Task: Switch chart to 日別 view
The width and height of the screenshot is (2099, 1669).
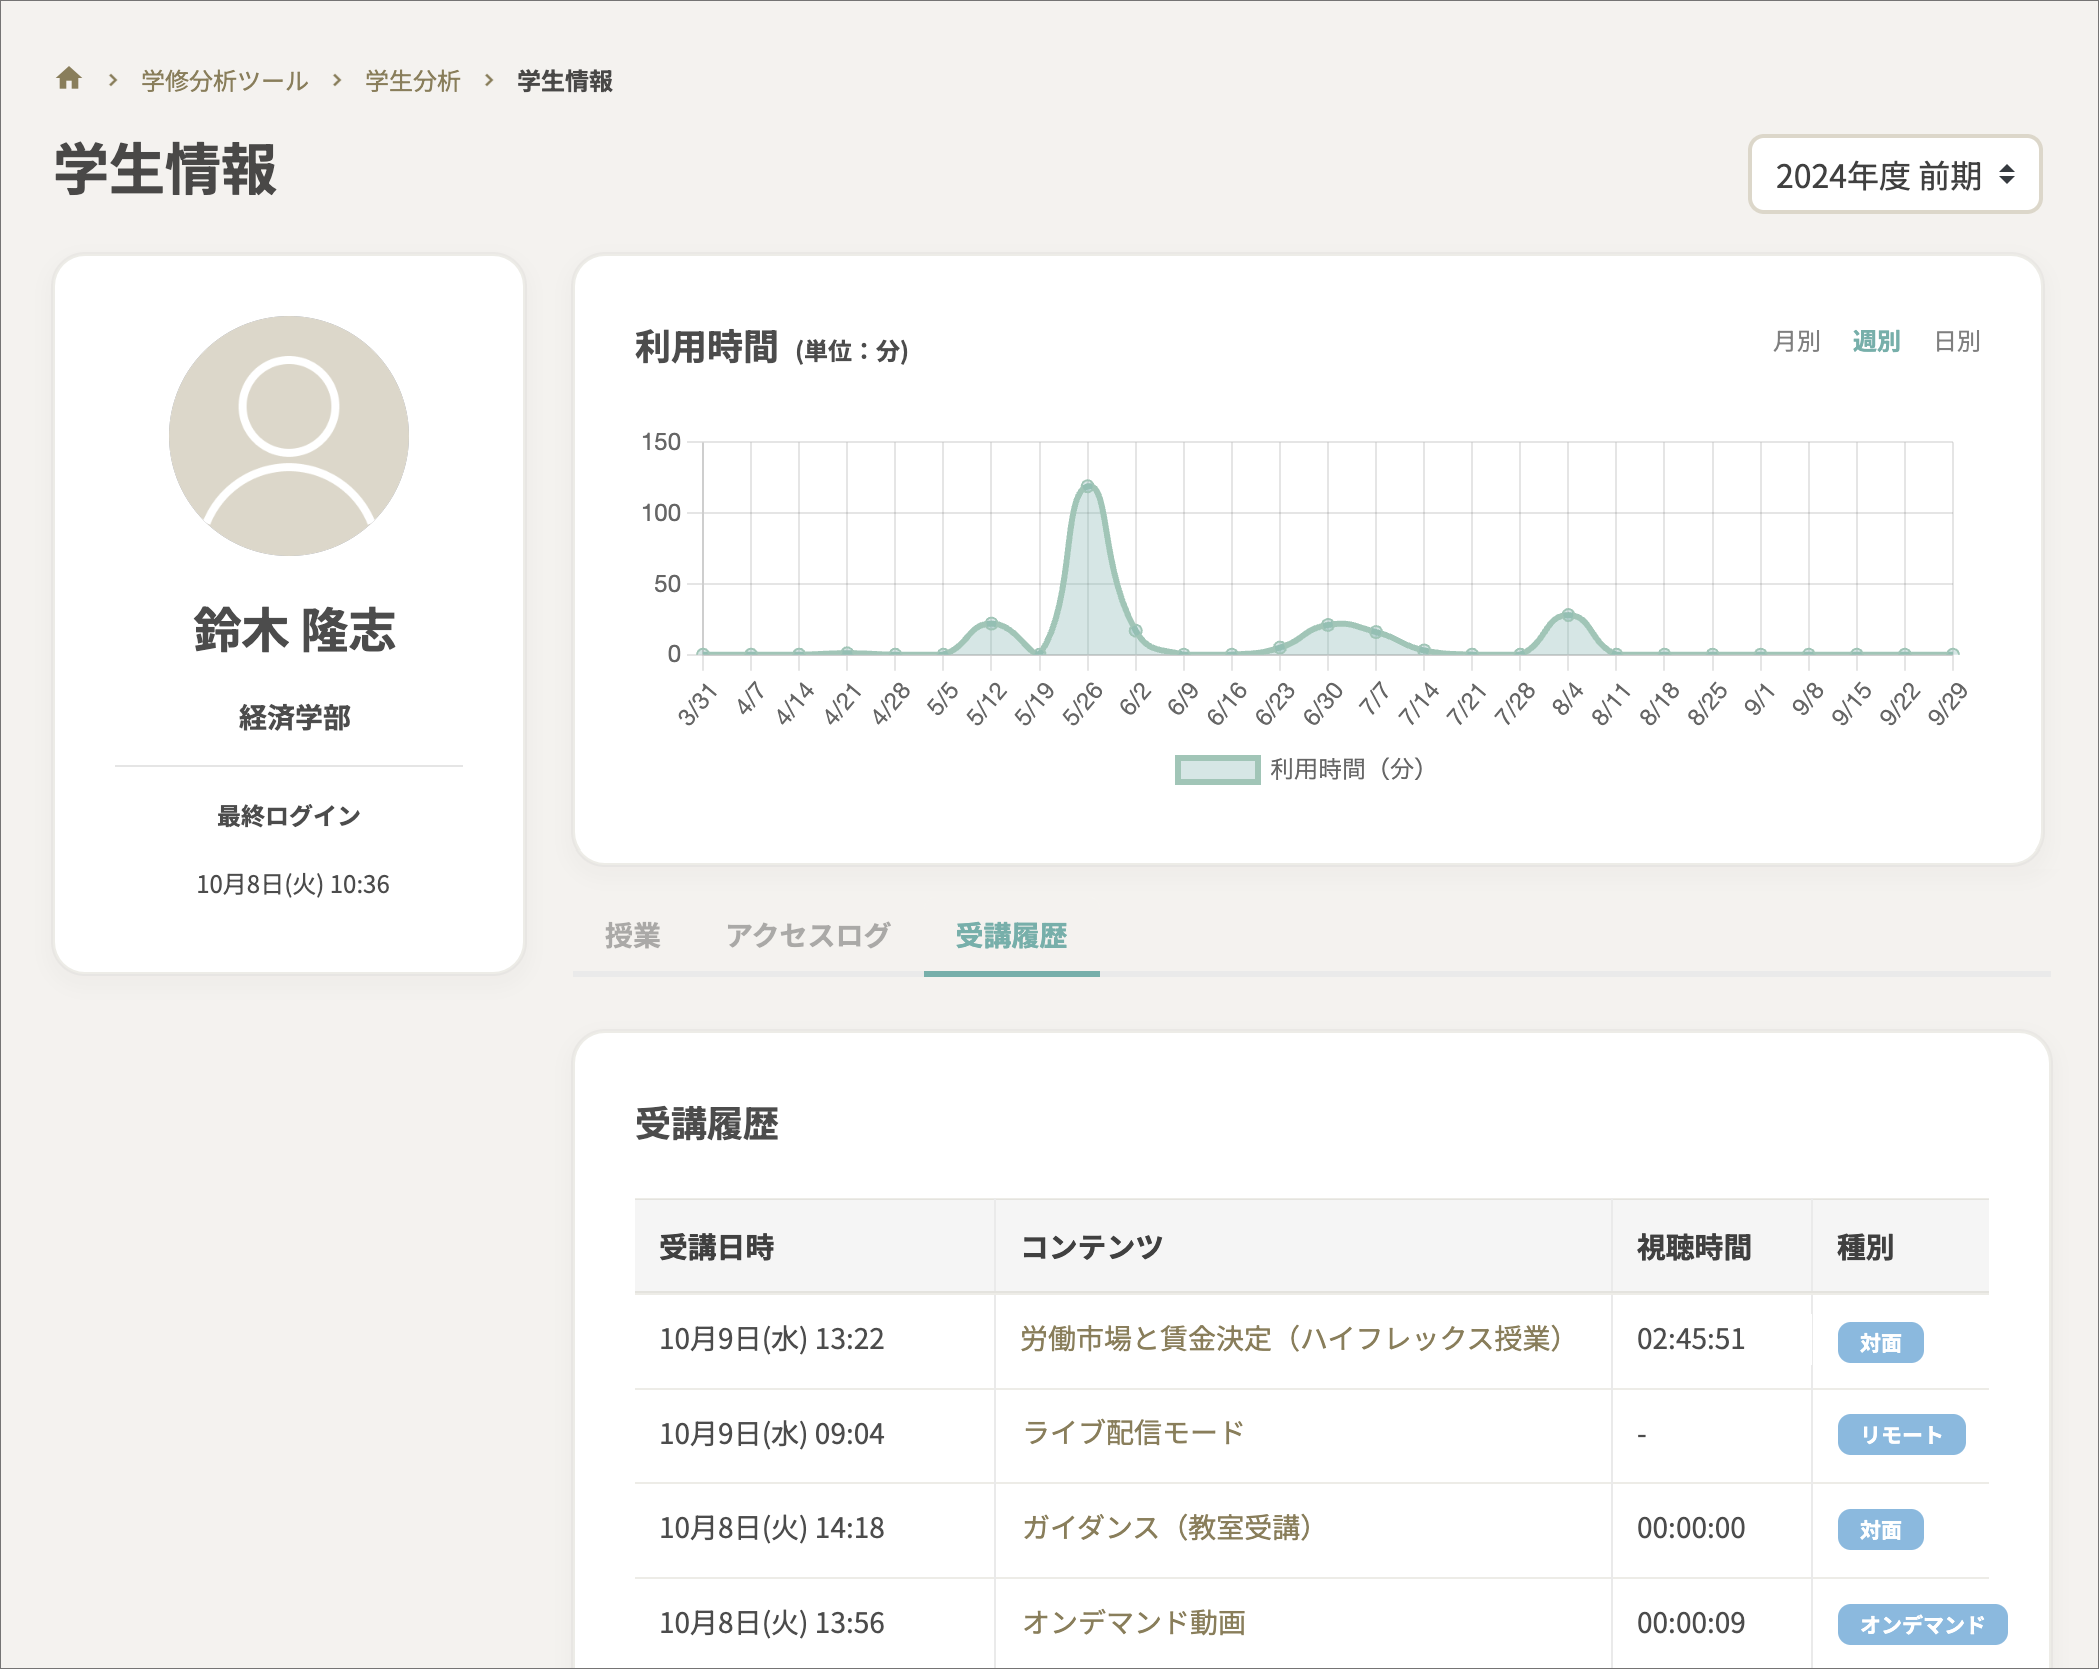Action: pos(1958,341)
